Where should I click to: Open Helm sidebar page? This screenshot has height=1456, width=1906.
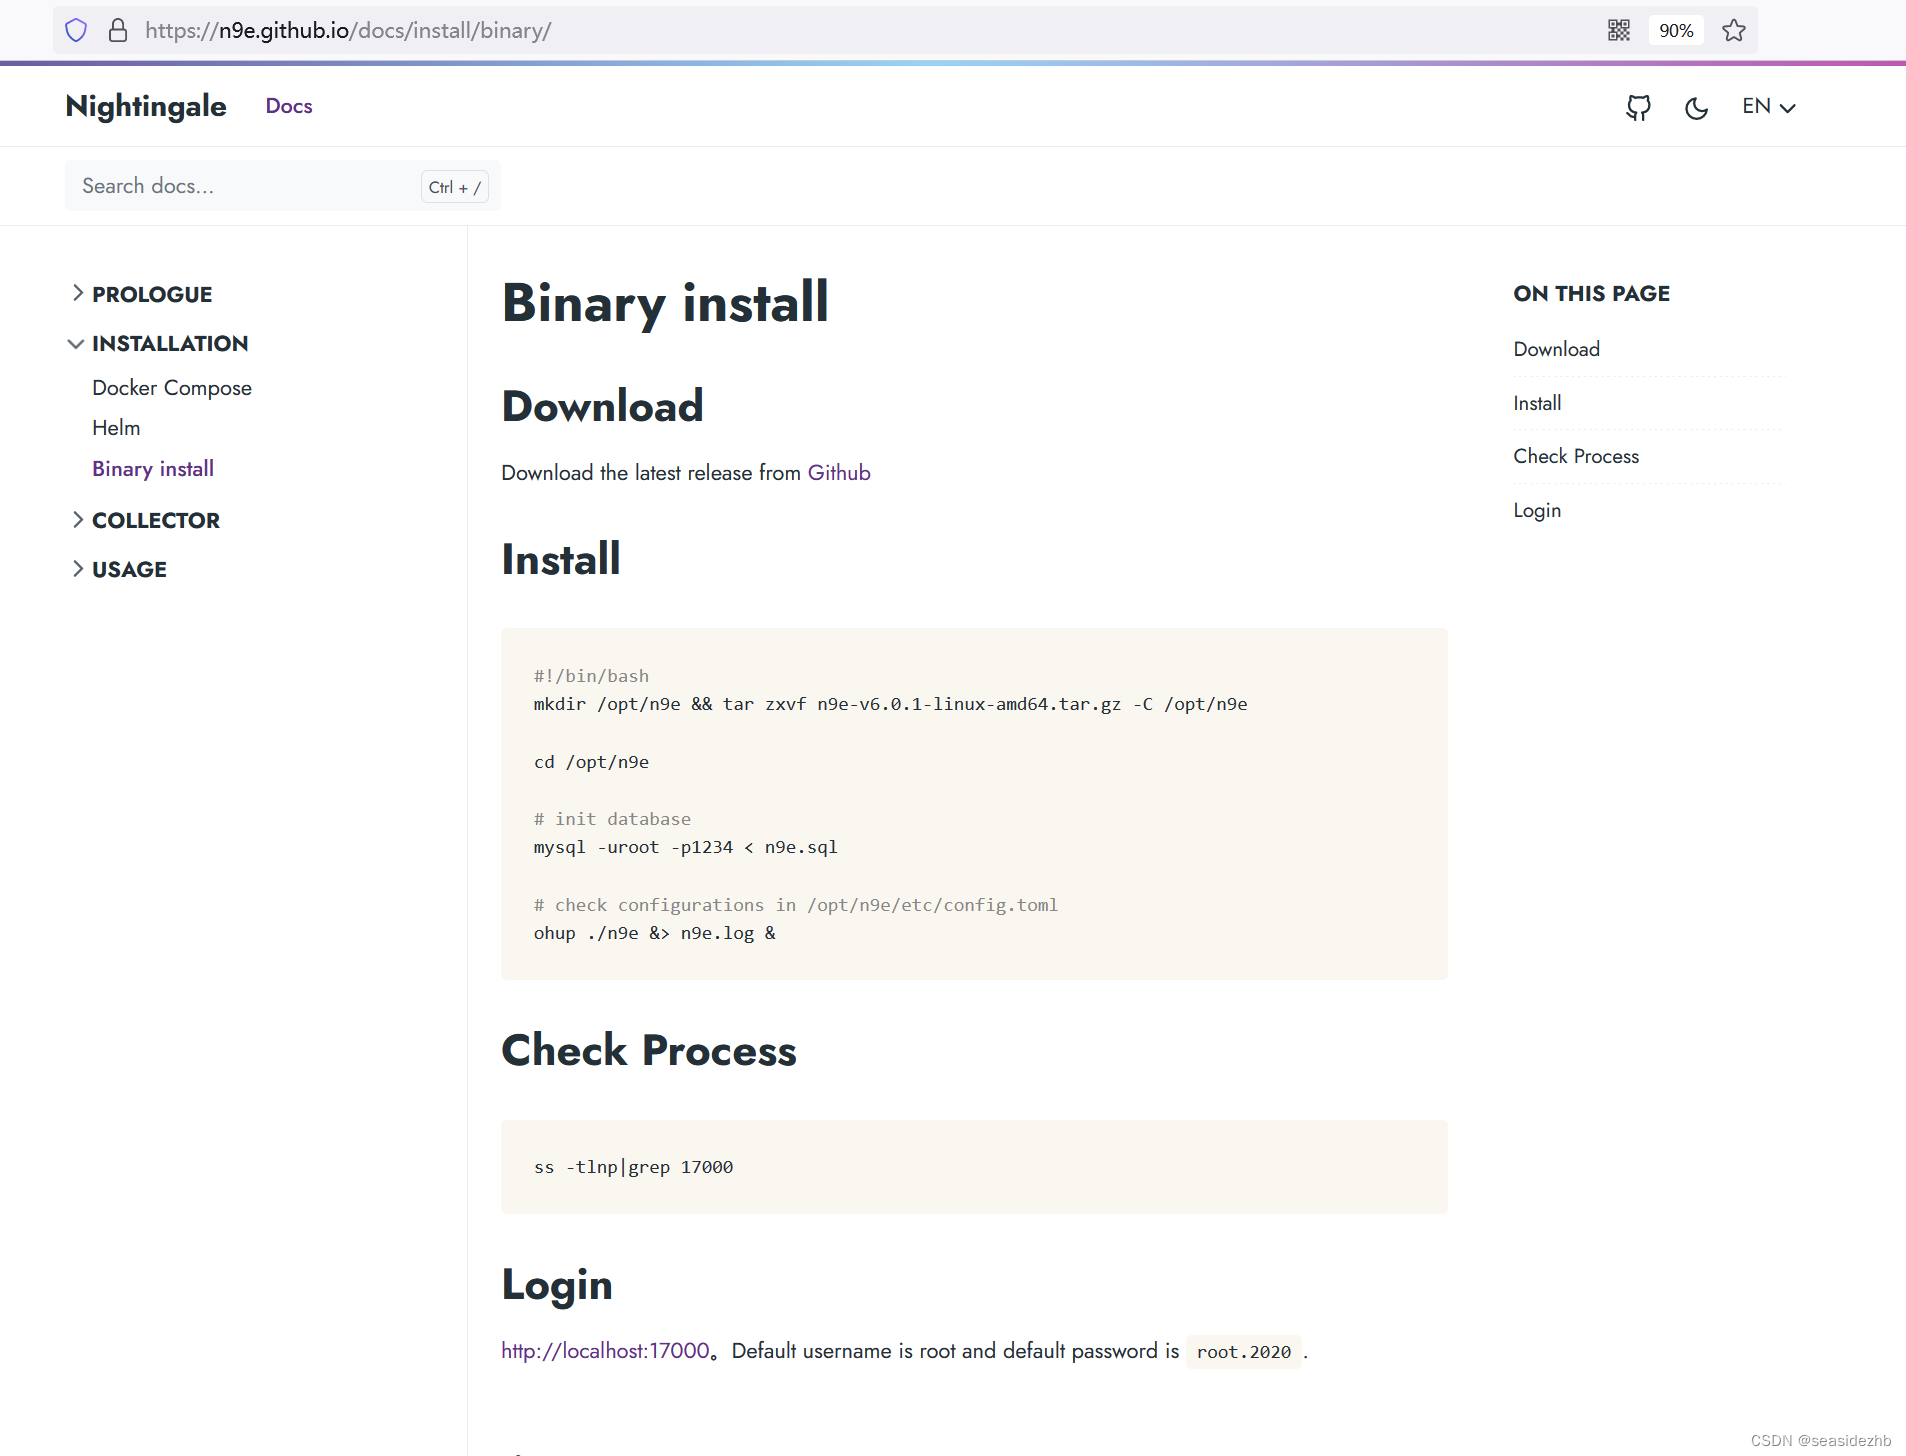[x=116, y=428]
